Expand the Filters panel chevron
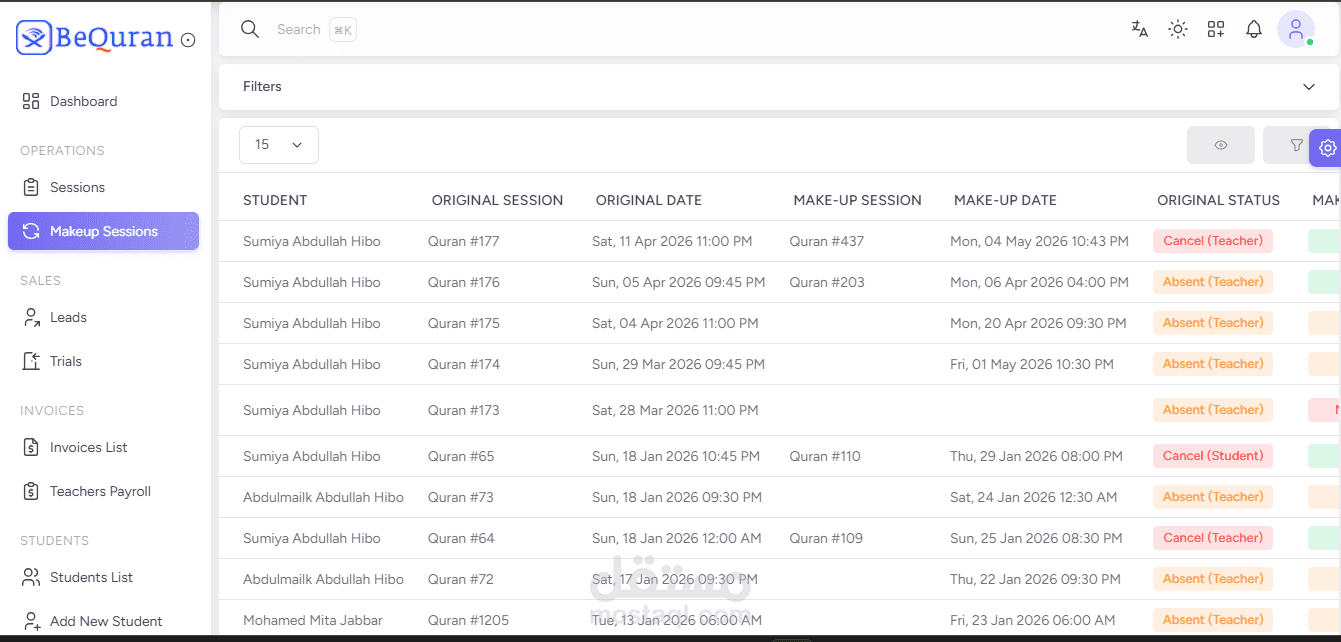 pos(1309,87)
